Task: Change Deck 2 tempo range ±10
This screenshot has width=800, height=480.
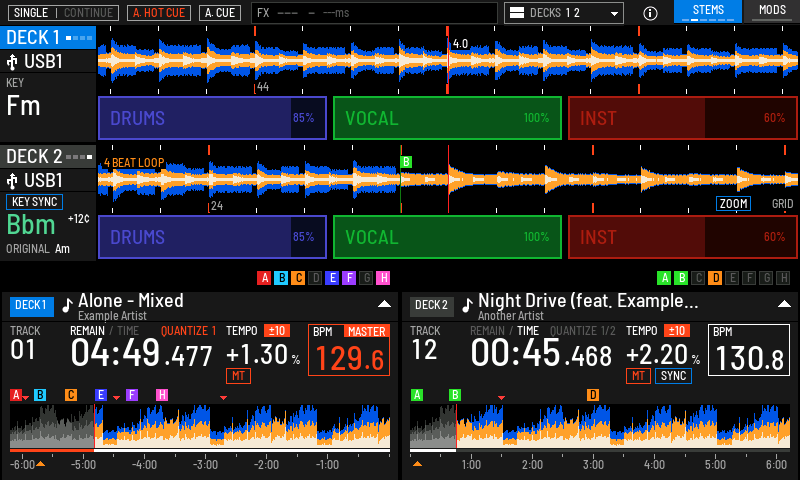Action: (677, 331)
